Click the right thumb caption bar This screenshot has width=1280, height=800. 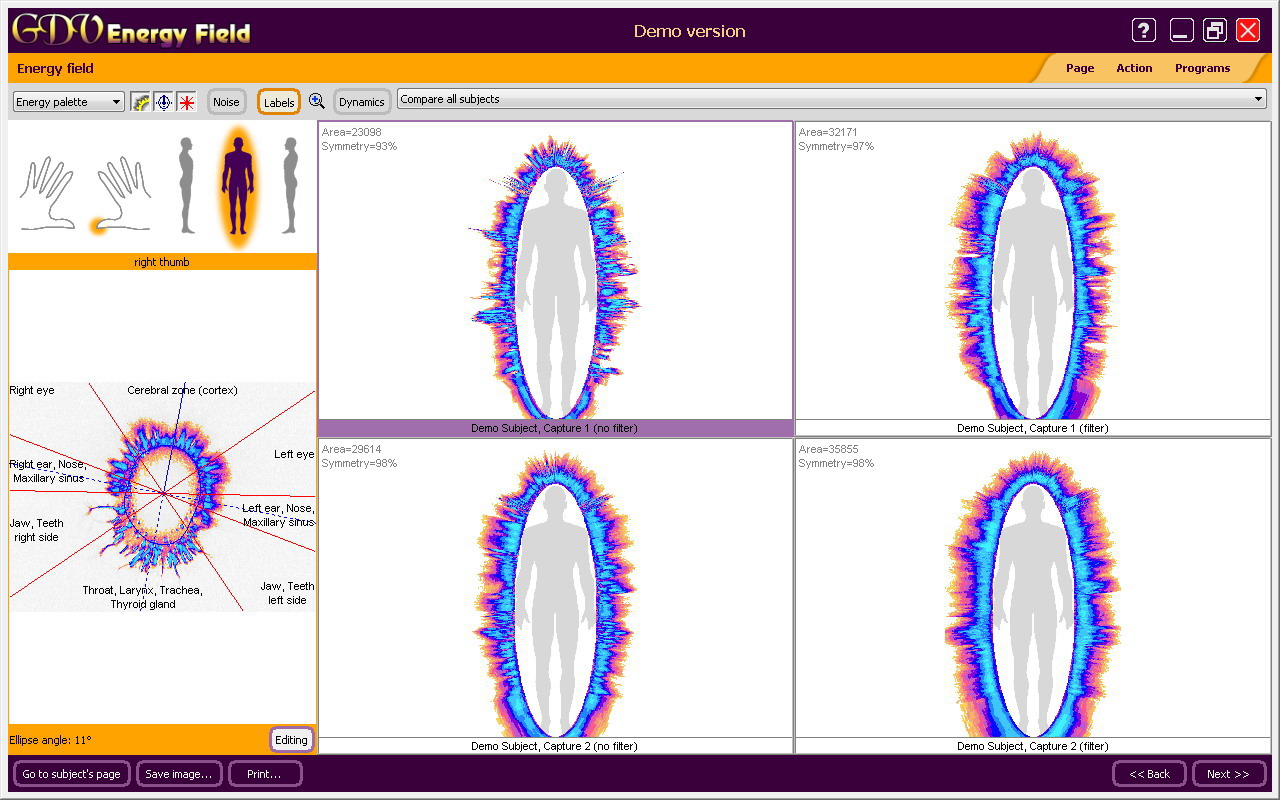tap(162, 262)
